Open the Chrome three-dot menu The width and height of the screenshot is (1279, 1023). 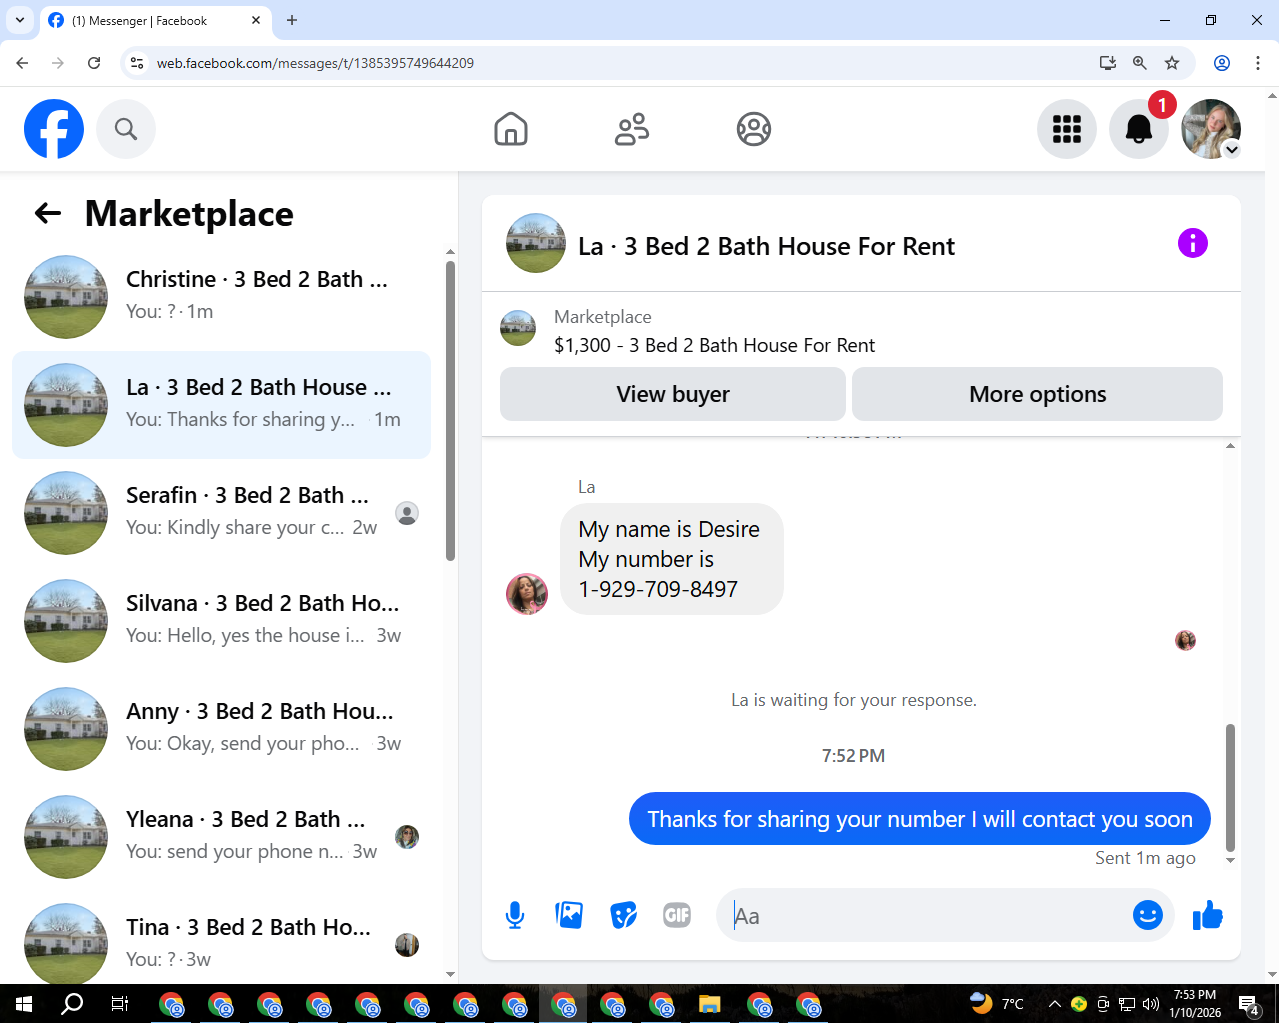1258,63
